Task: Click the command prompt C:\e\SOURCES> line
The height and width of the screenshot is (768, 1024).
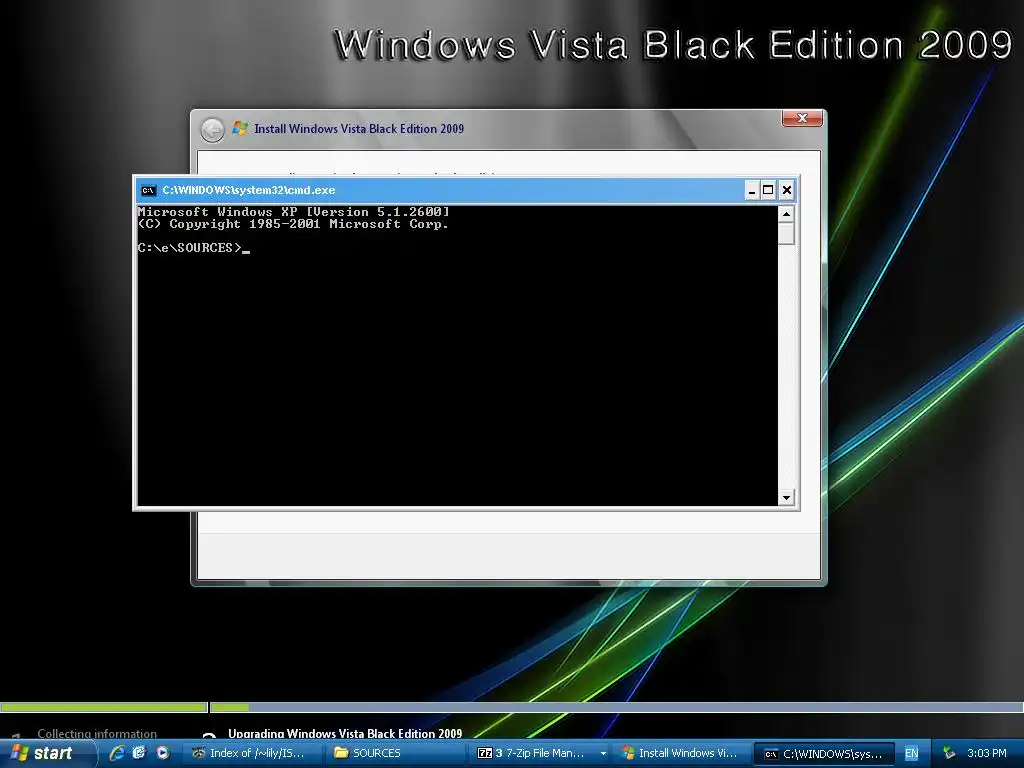Action: (193, 248)
